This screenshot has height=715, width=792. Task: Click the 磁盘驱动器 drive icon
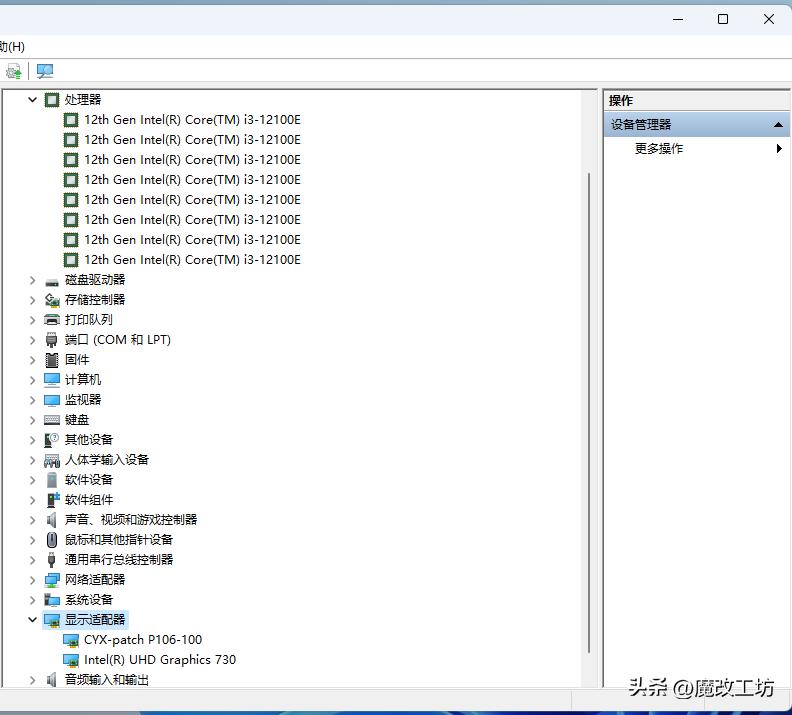[x=52, y=281]
